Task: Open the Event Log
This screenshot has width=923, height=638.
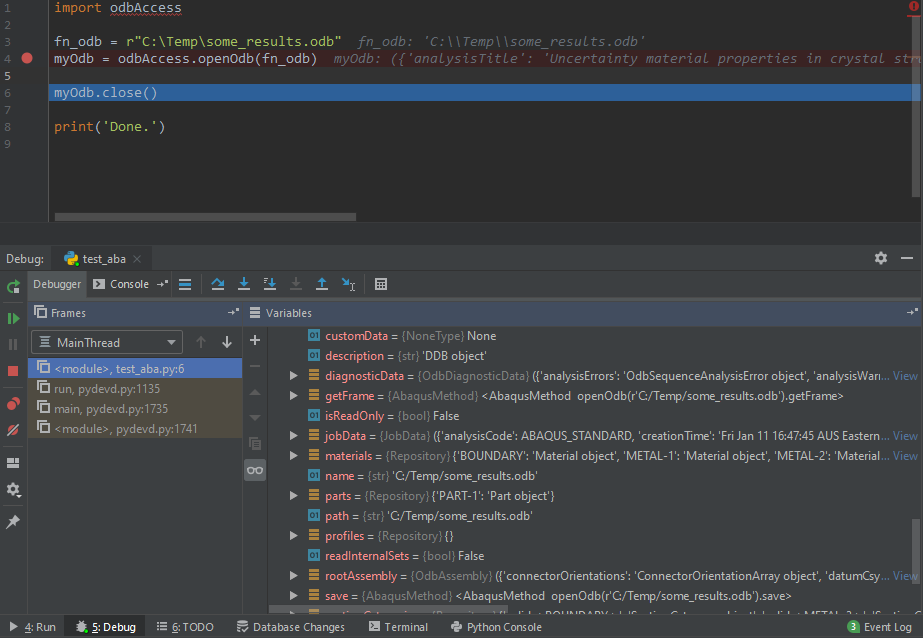Action: click(880, 627)
